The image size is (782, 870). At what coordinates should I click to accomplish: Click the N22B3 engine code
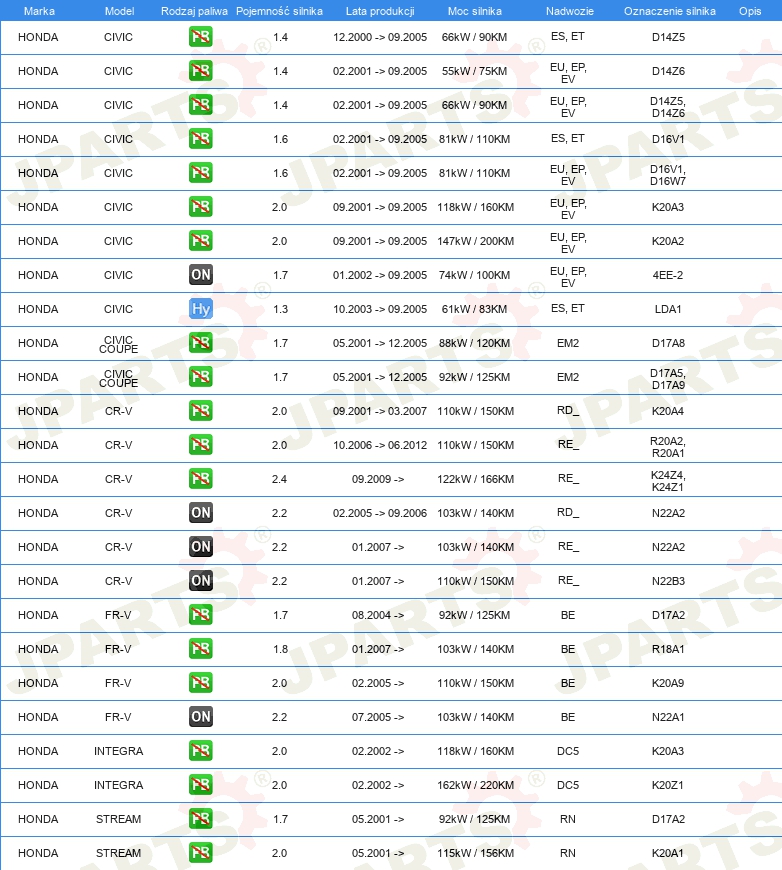point(668,581)
